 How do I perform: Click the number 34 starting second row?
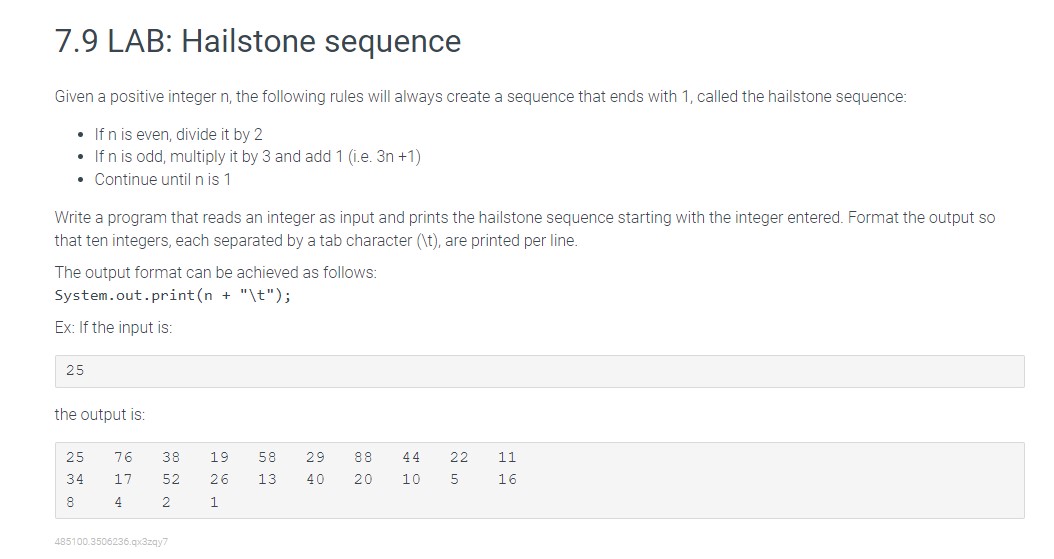pyautogui.click(x=75, y=479)
